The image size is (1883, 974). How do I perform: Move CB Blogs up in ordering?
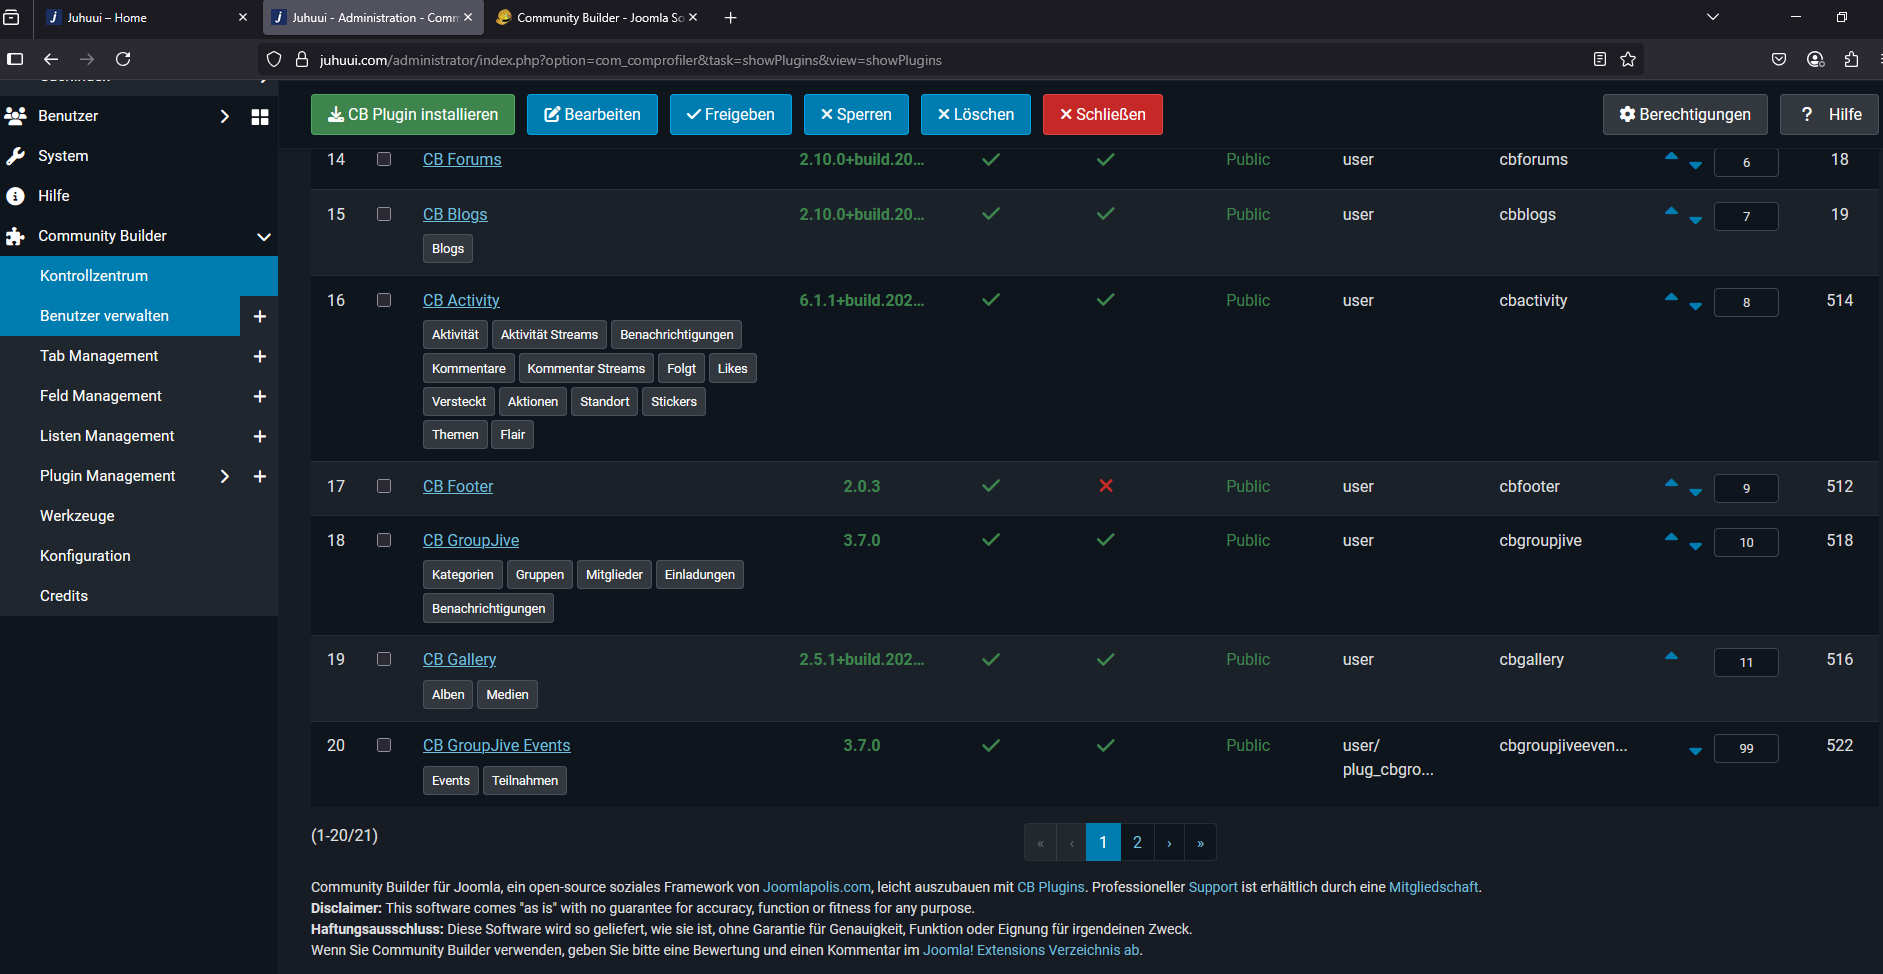click(1671, 210)
